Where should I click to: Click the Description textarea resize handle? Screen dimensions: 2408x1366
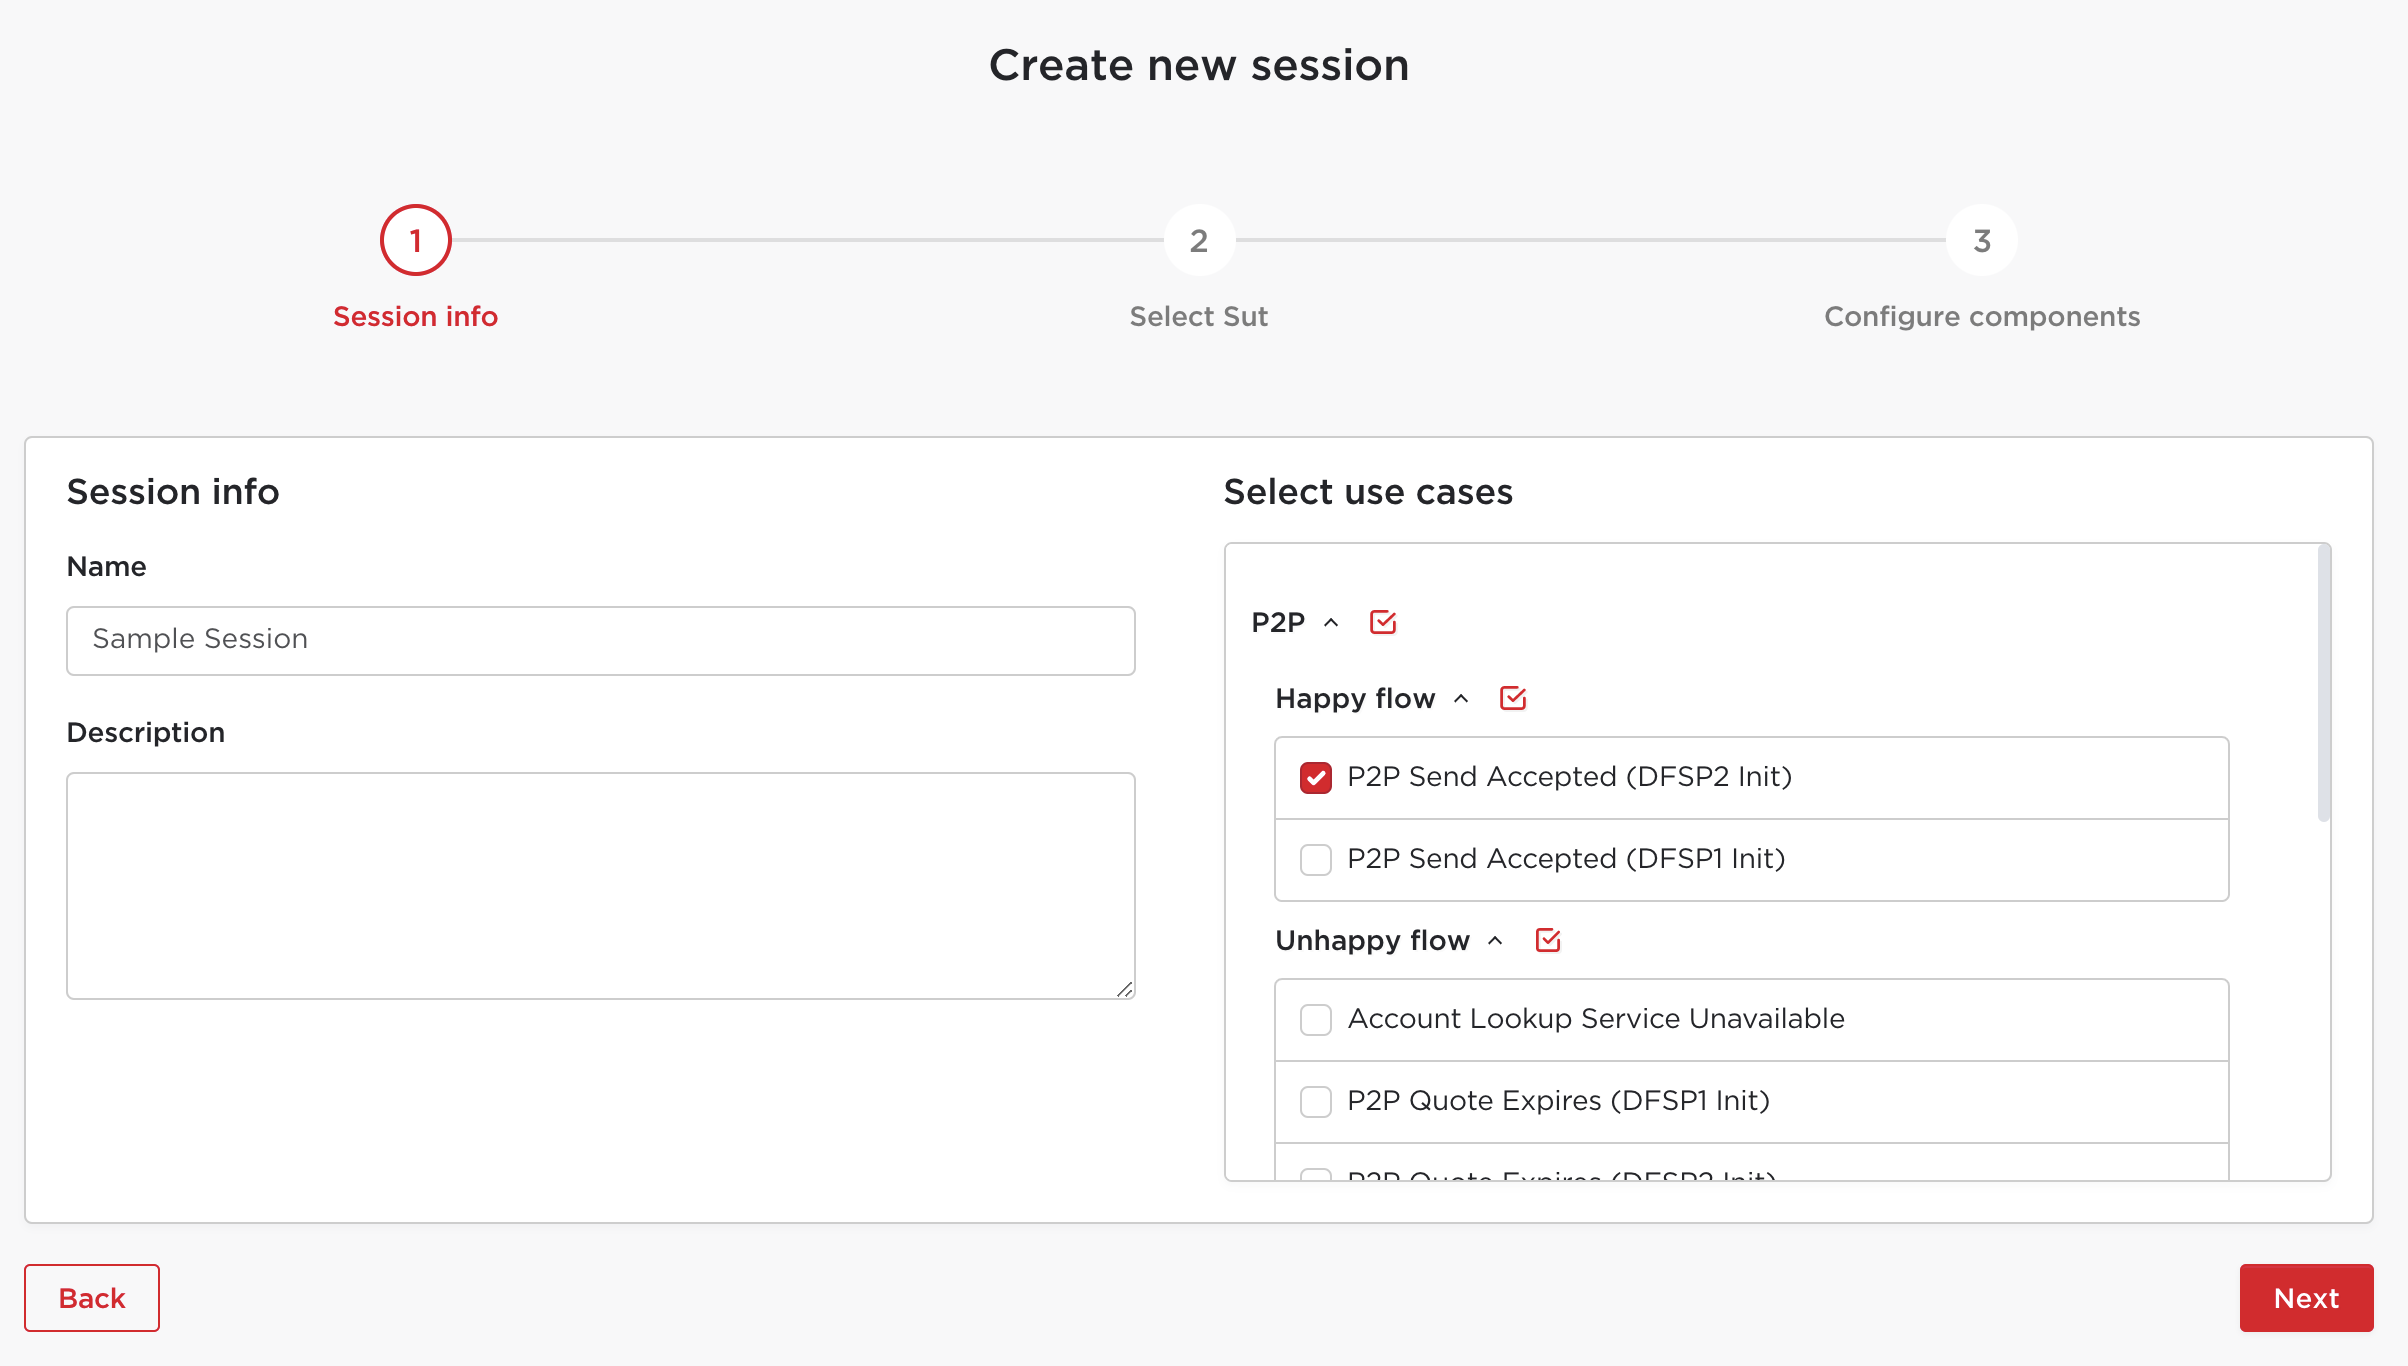(1125, 988)
